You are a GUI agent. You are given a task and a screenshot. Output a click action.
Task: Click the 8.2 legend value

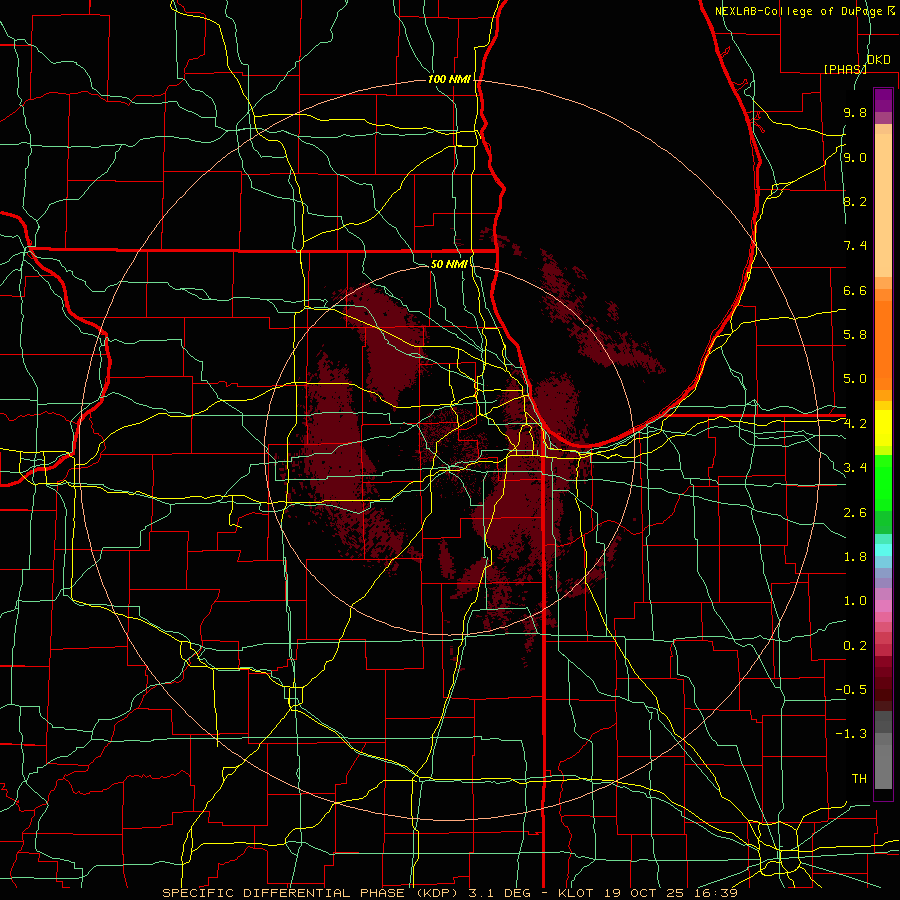pyautogui.click(x=855, y=201)
